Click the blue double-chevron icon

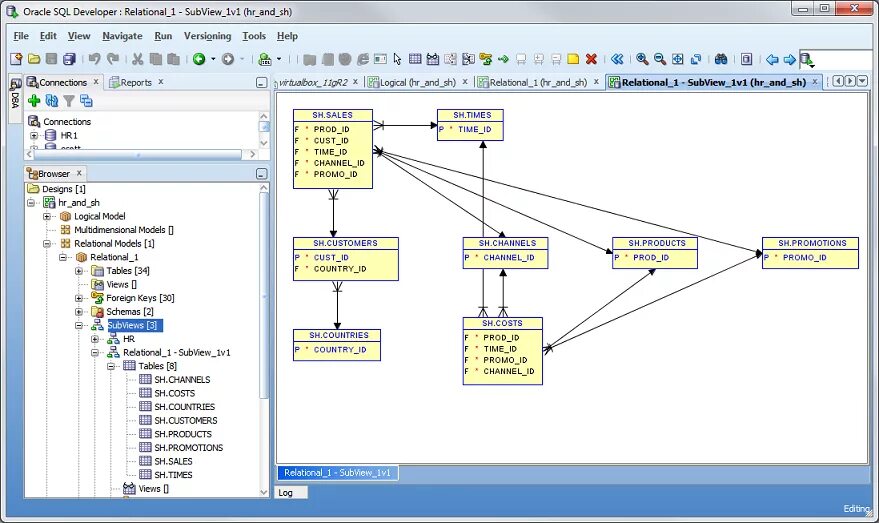617,59
